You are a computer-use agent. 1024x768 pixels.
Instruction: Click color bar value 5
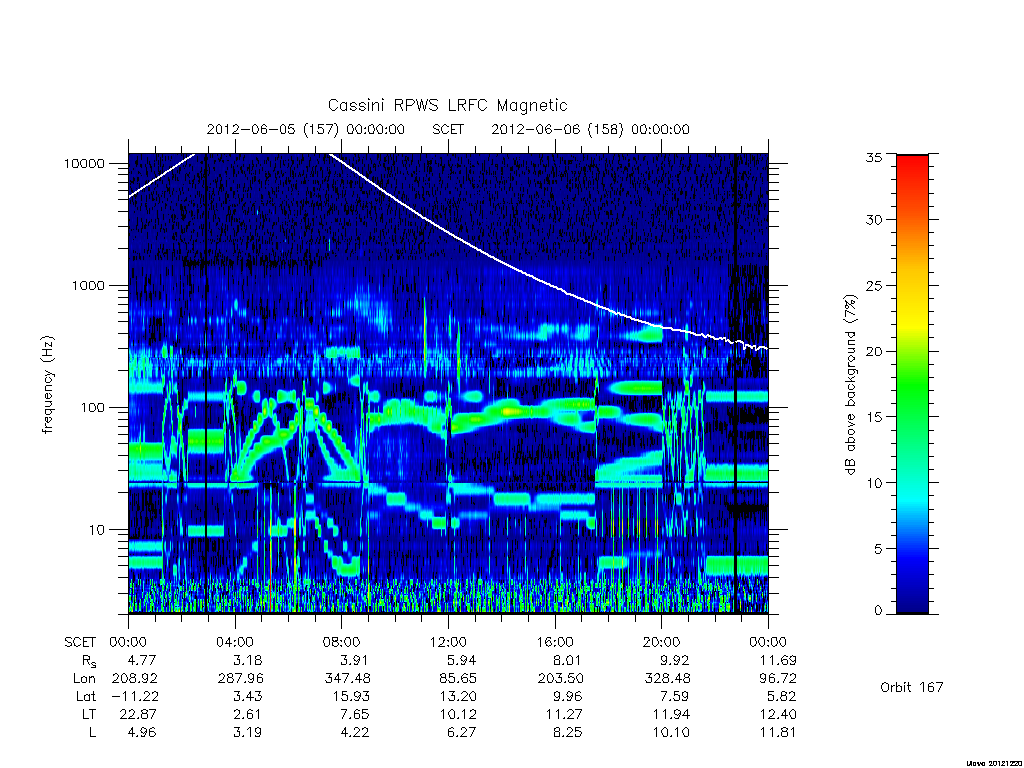878,549
